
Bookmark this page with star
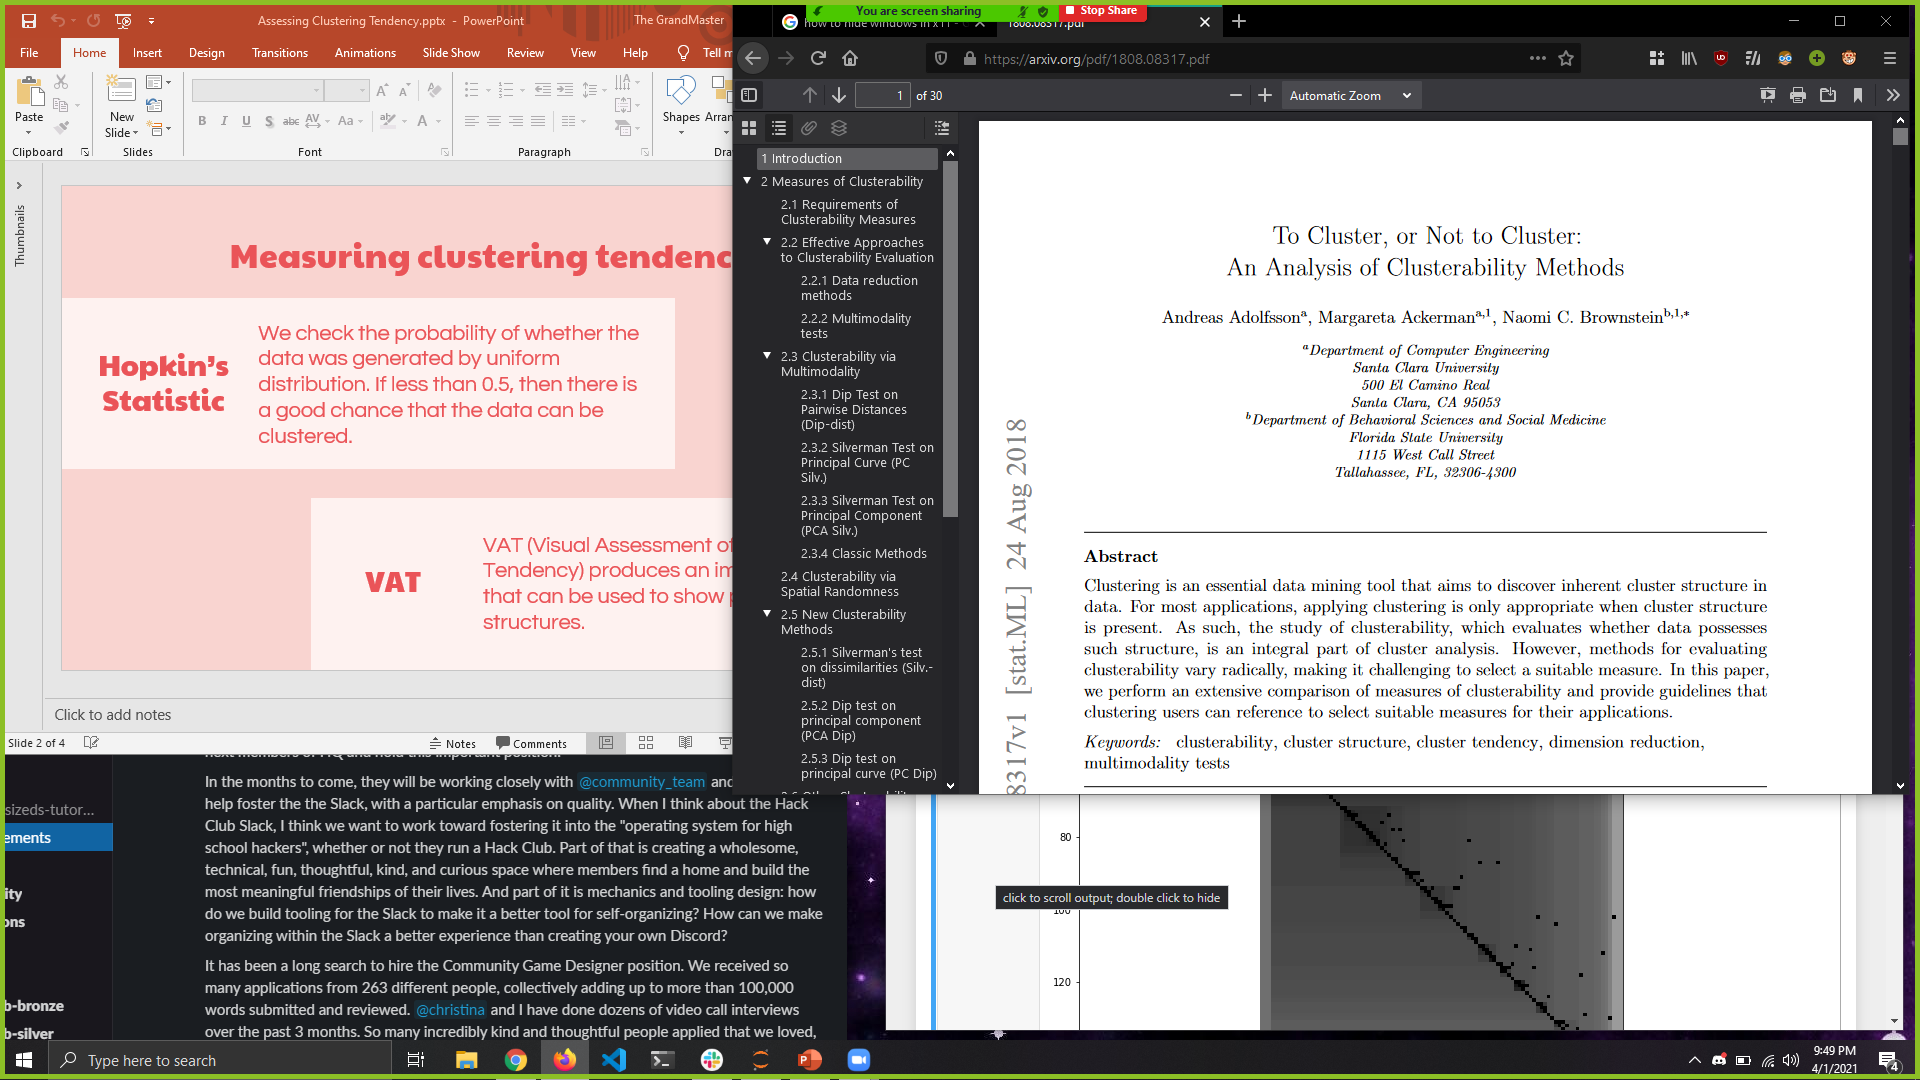point(1566,59)
